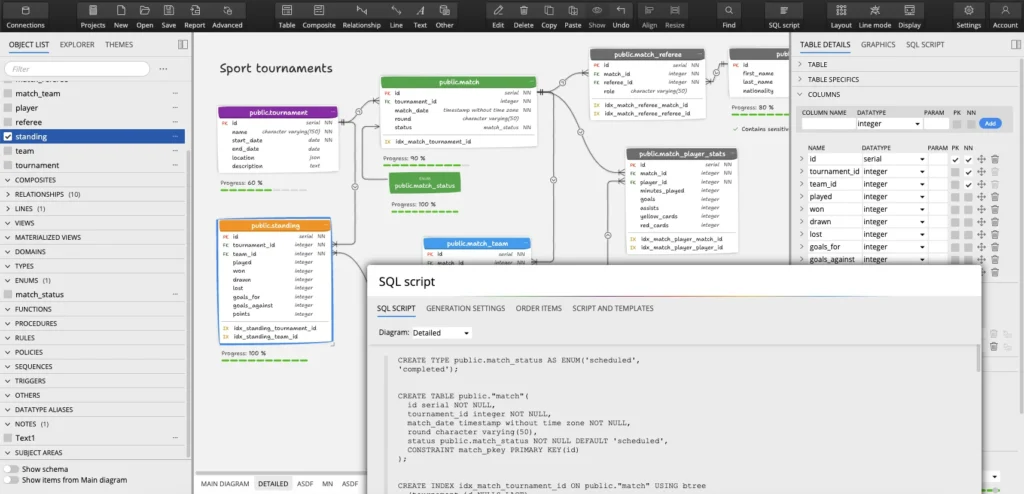Open options dots next to Filter field

coord(163,69)
